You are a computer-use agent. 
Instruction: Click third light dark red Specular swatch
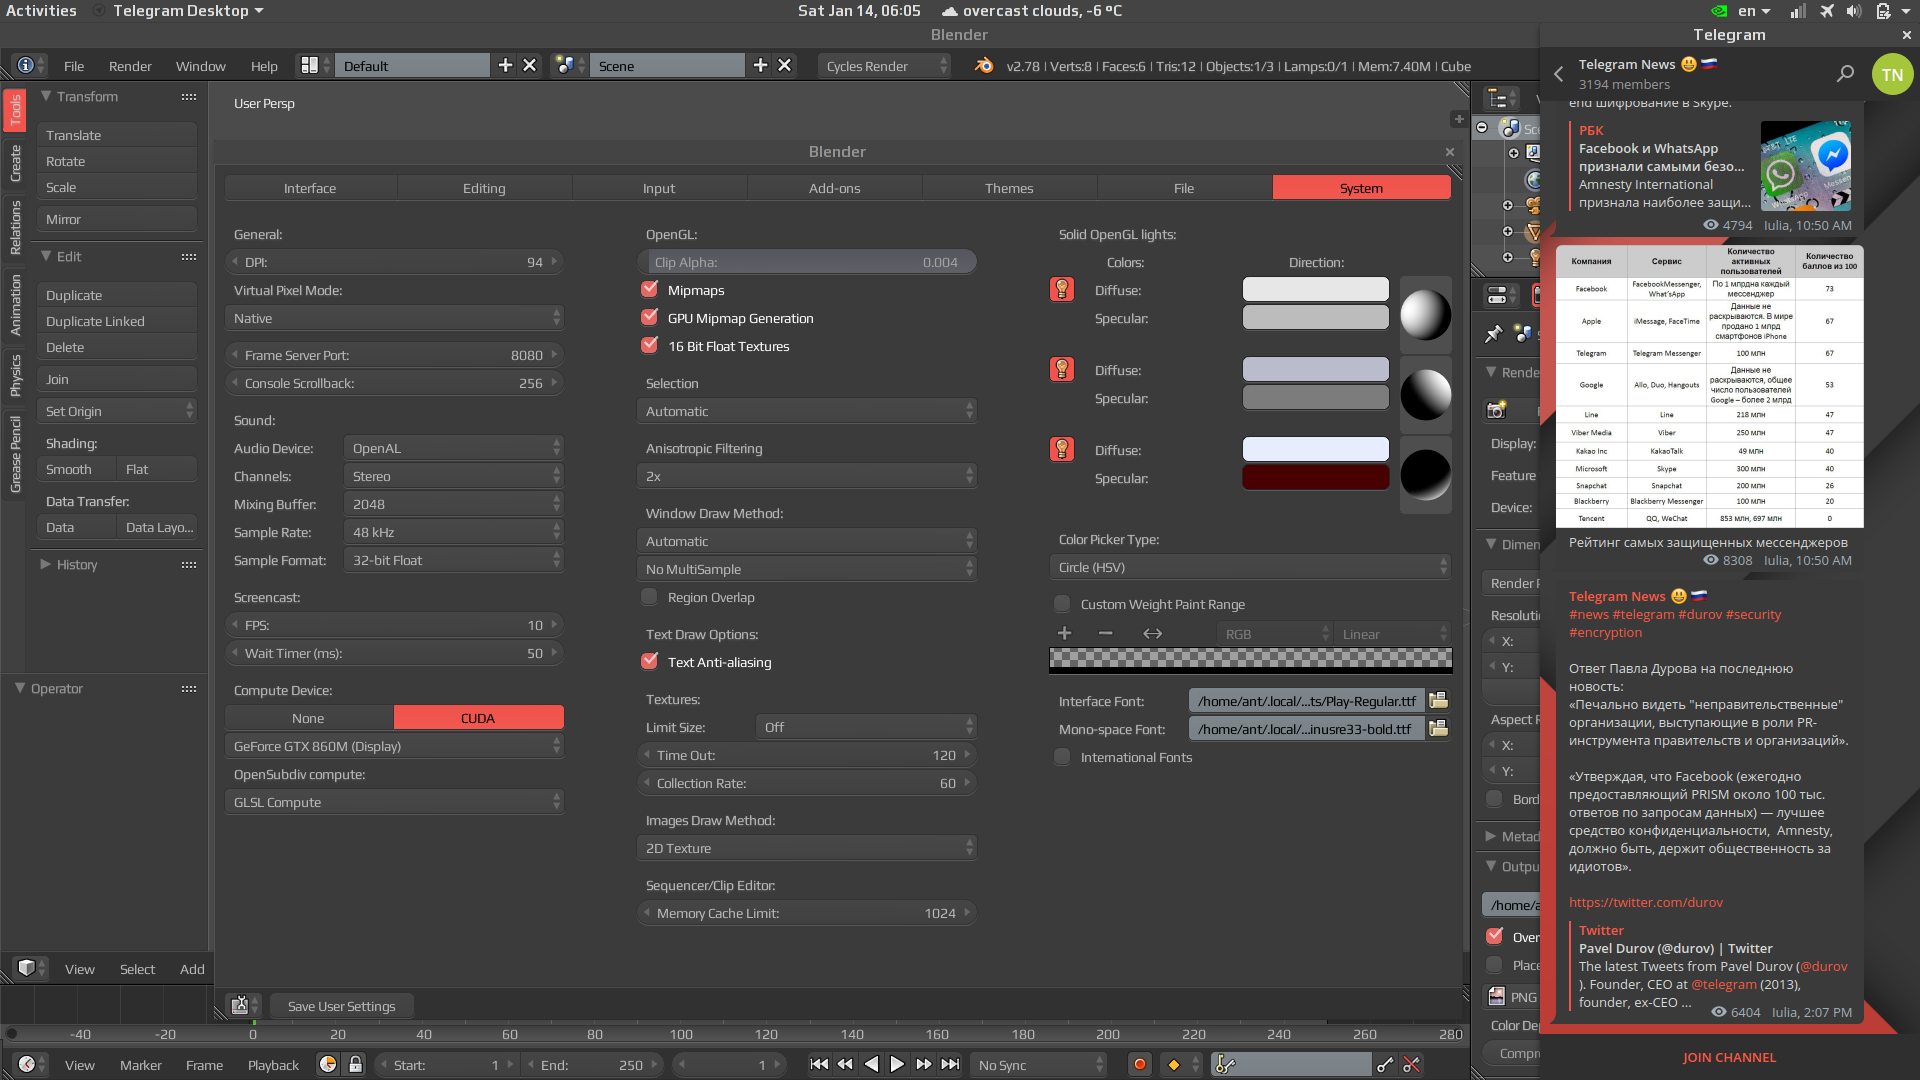(1315, 477)
